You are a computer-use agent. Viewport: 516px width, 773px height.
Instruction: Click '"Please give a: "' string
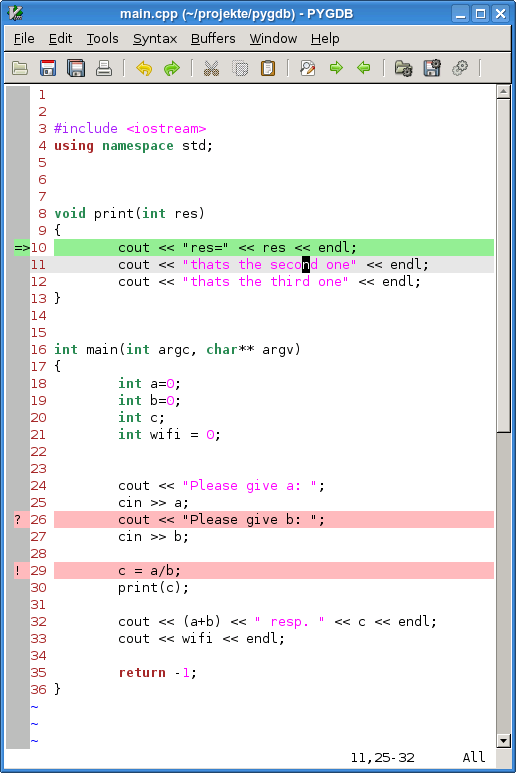point(249,486)
